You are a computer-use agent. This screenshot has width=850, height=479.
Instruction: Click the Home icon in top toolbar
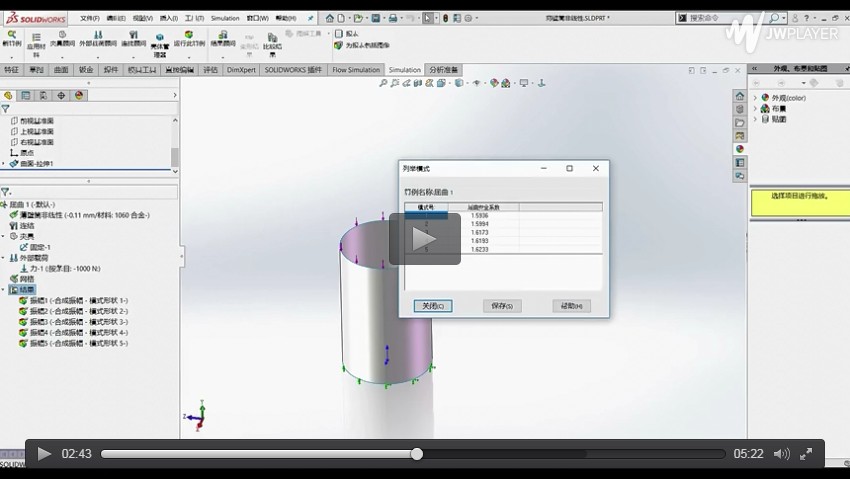(330, 18)
